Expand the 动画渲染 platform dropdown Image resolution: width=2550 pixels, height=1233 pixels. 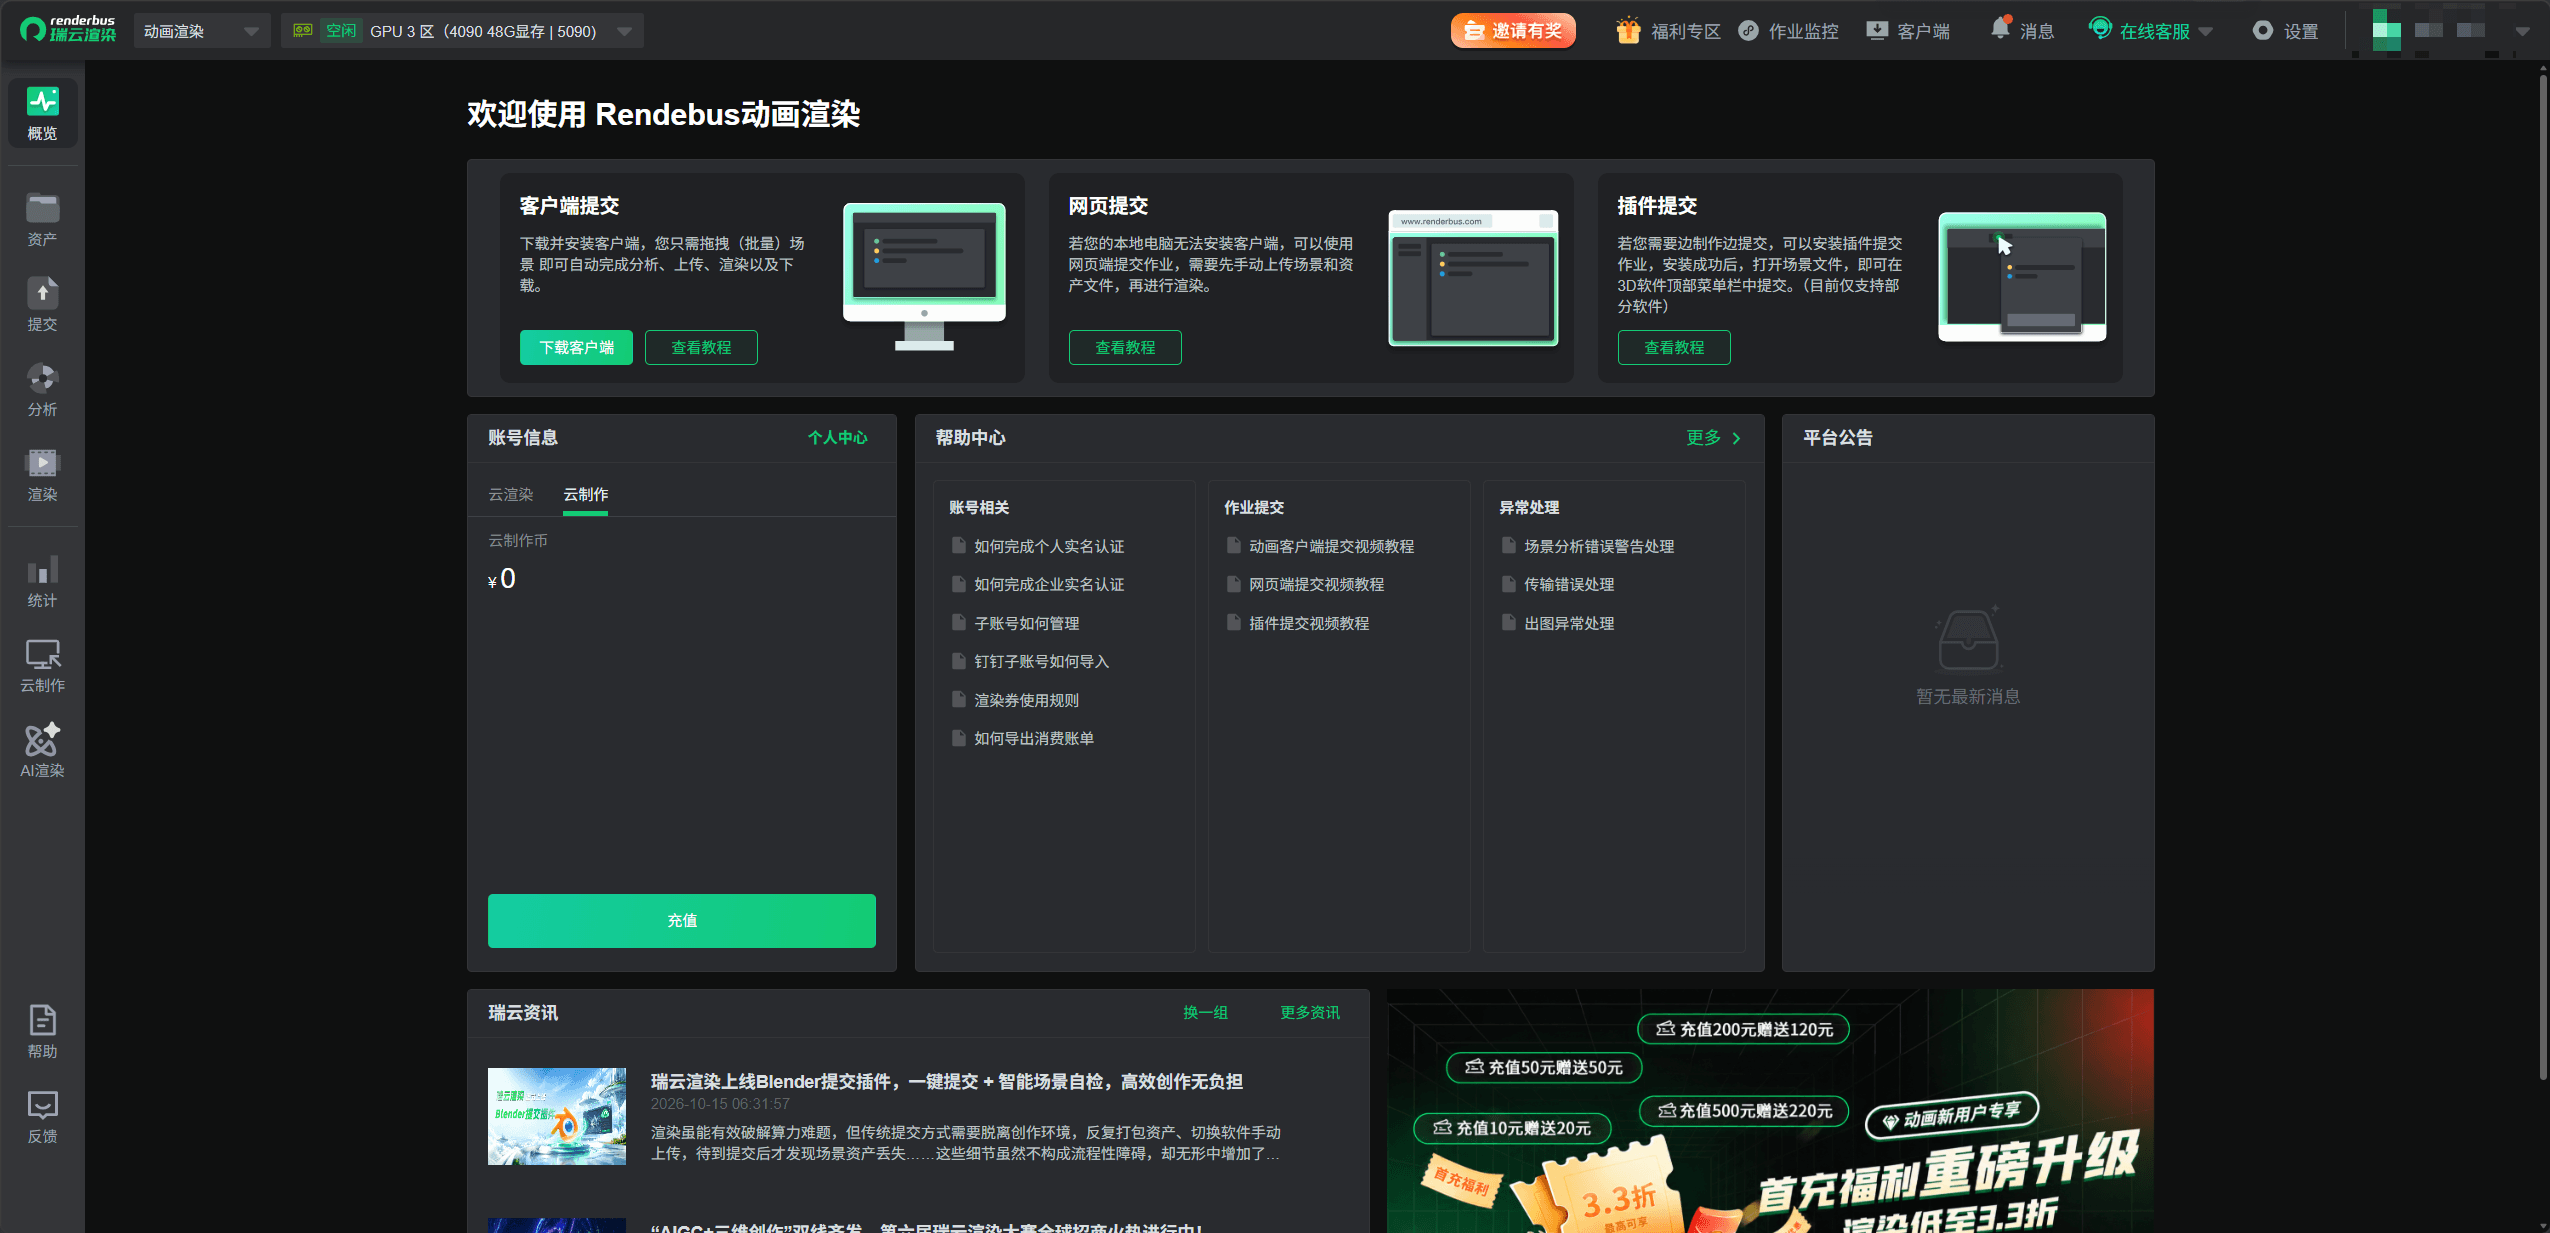(x=201, y=31)
